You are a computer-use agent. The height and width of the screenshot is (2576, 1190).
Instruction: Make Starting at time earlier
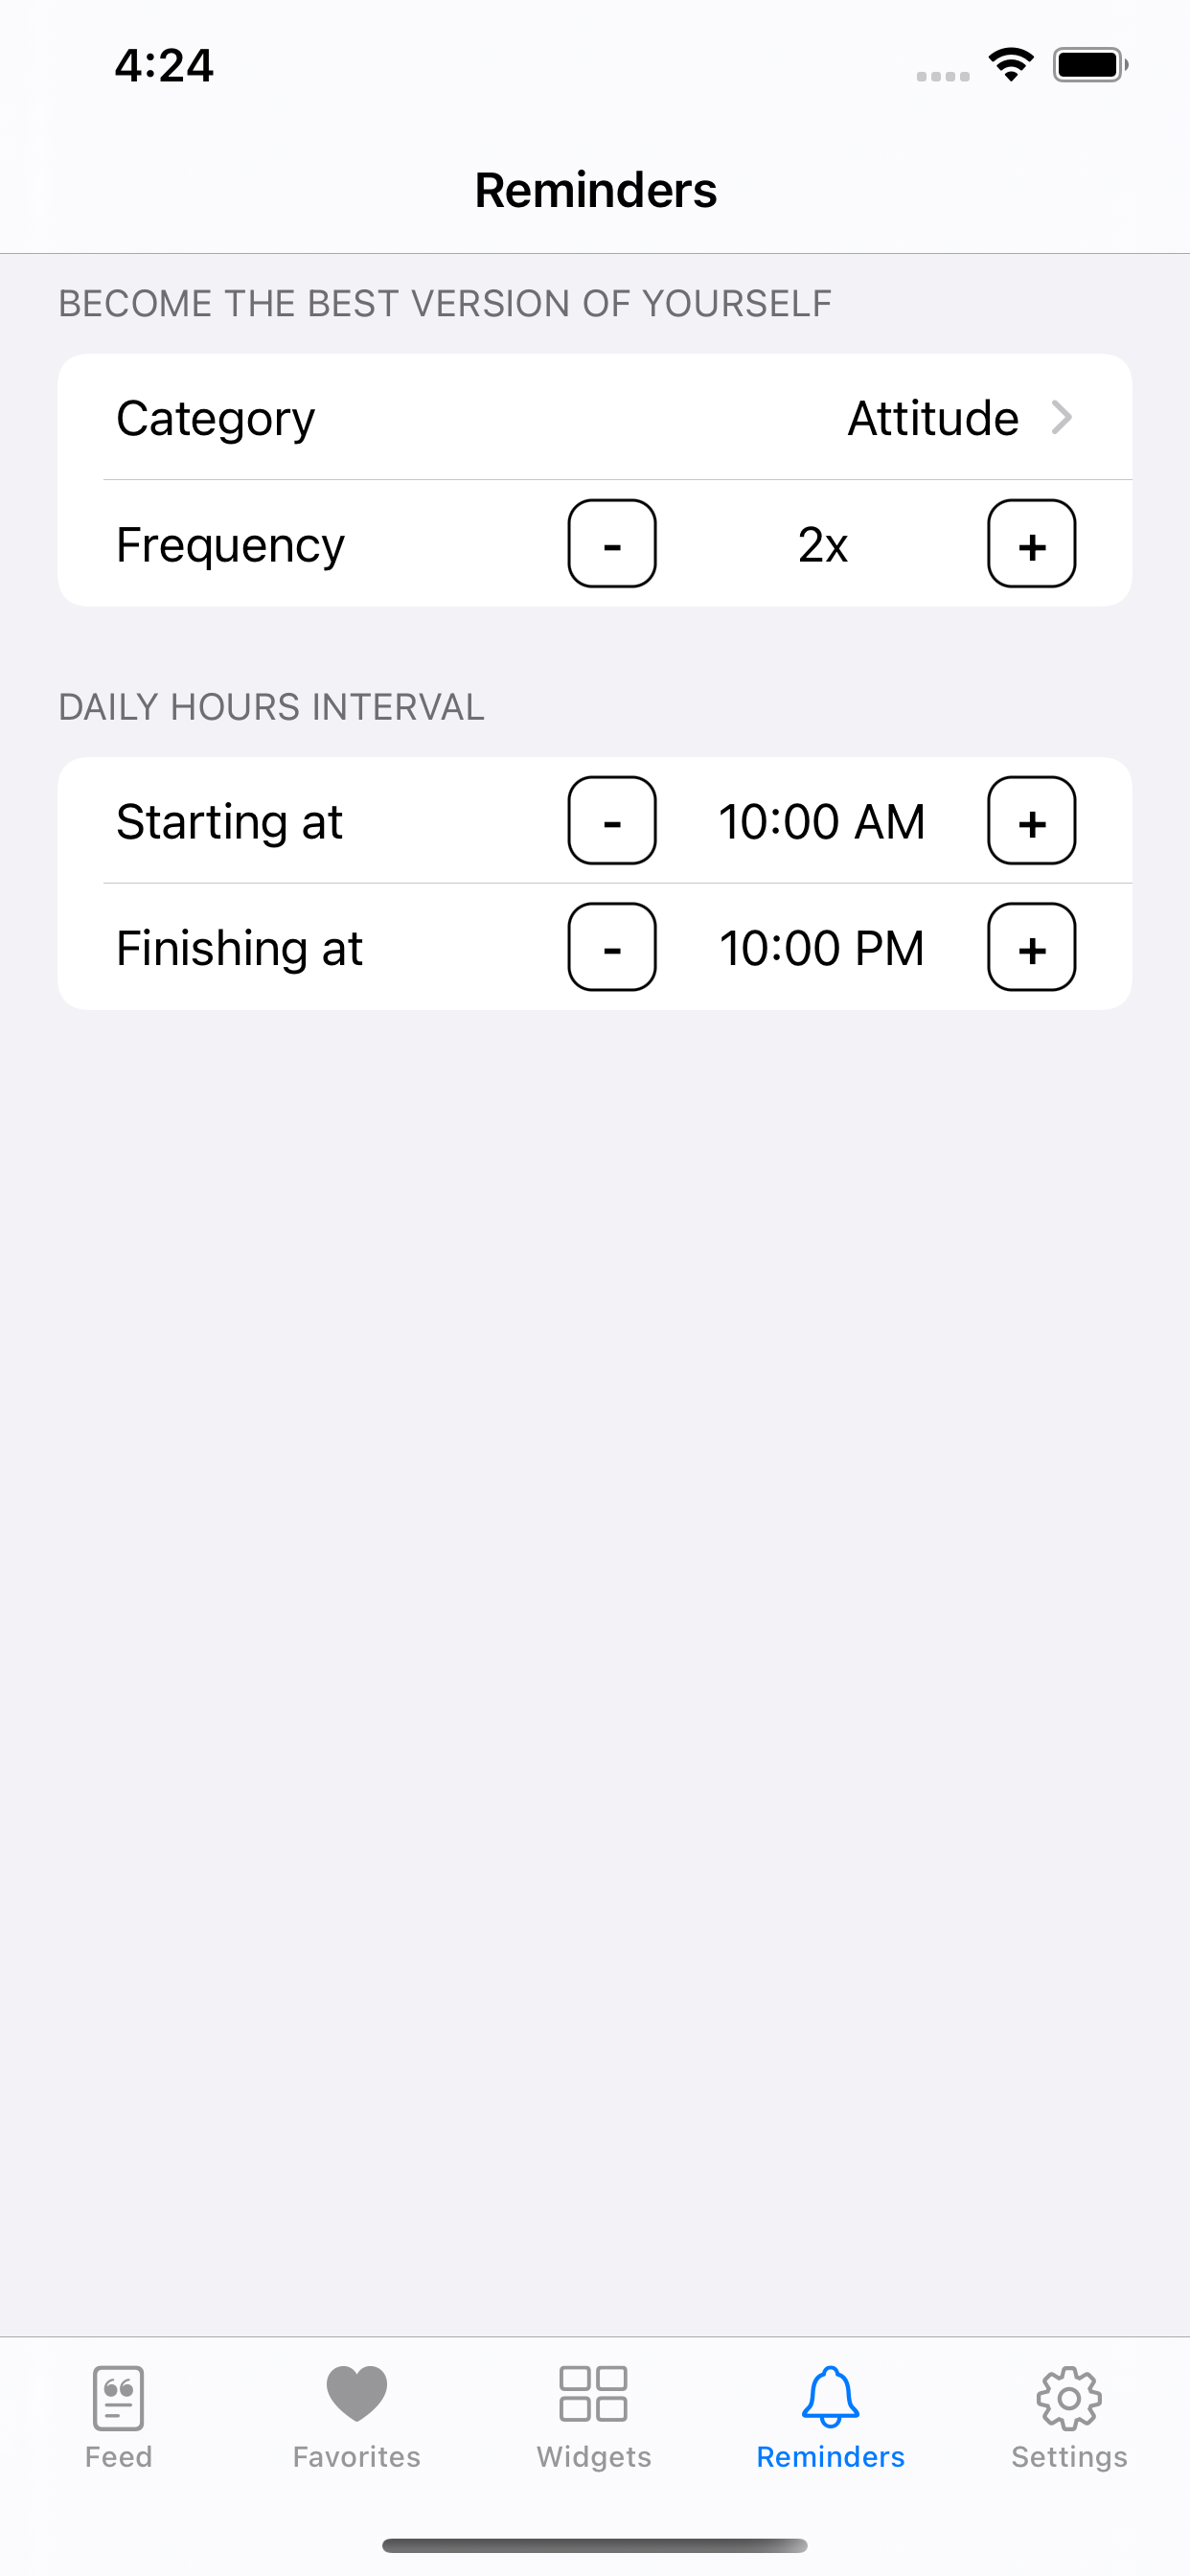(x=612, y=821)
